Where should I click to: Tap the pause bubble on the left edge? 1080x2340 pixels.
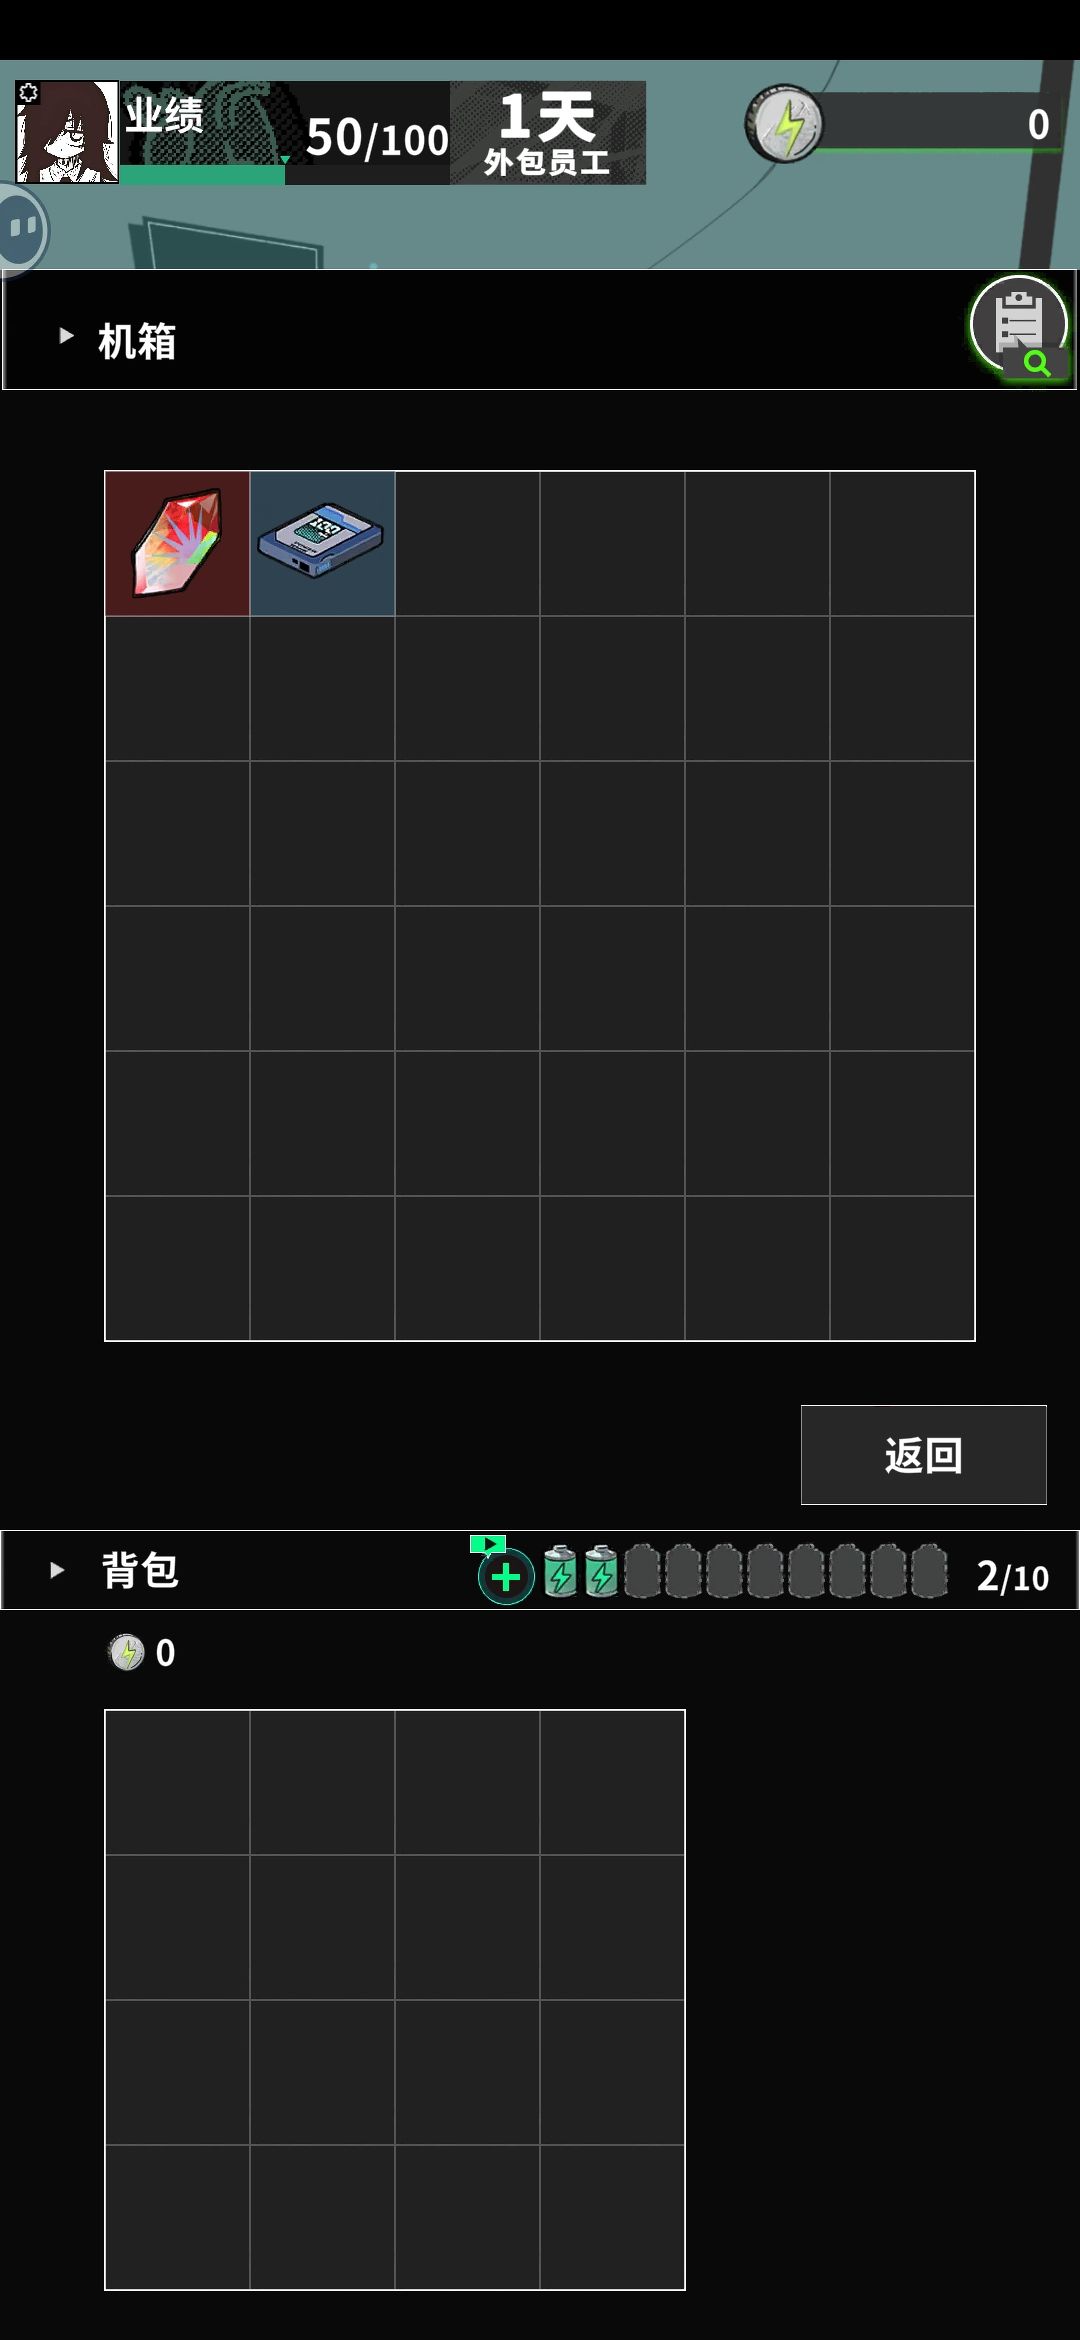tap(22, 229)
